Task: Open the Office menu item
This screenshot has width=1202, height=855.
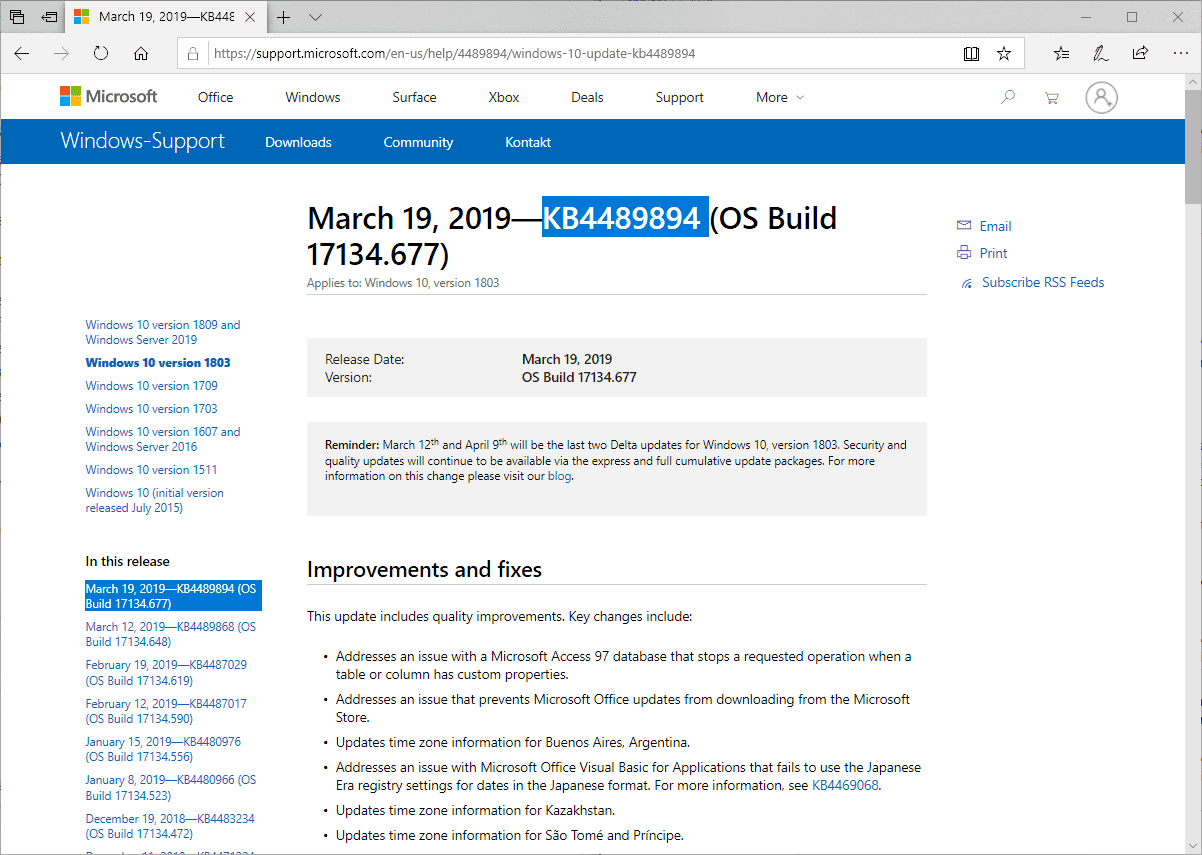Action: coord(215,97)
